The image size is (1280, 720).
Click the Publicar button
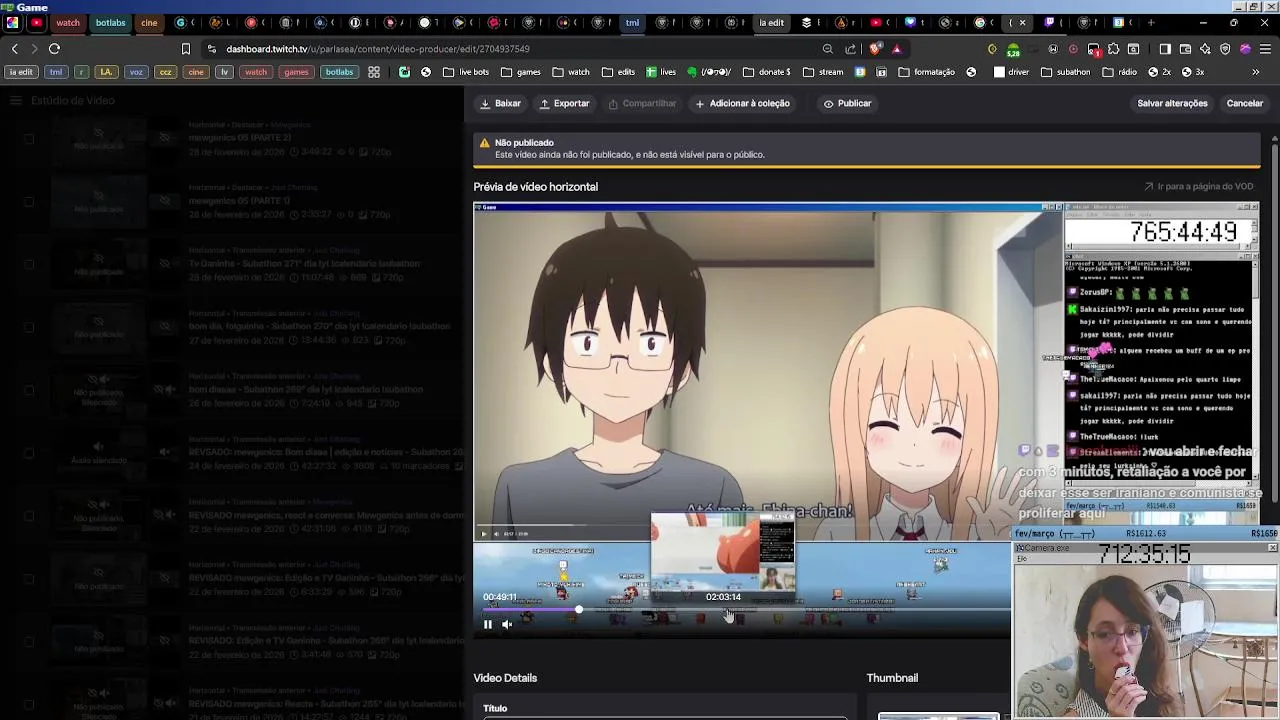click(x=847, y=103)
